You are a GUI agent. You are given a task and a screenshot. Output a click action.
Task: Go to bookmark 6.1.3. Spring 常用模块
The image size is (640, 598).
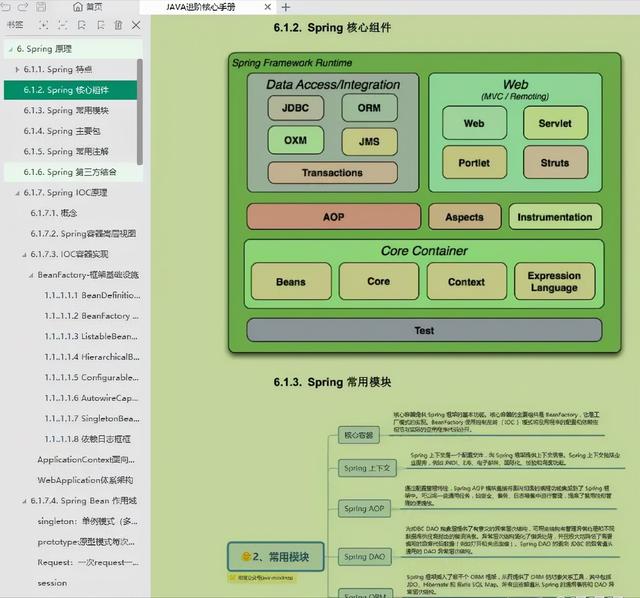(67, 110)
